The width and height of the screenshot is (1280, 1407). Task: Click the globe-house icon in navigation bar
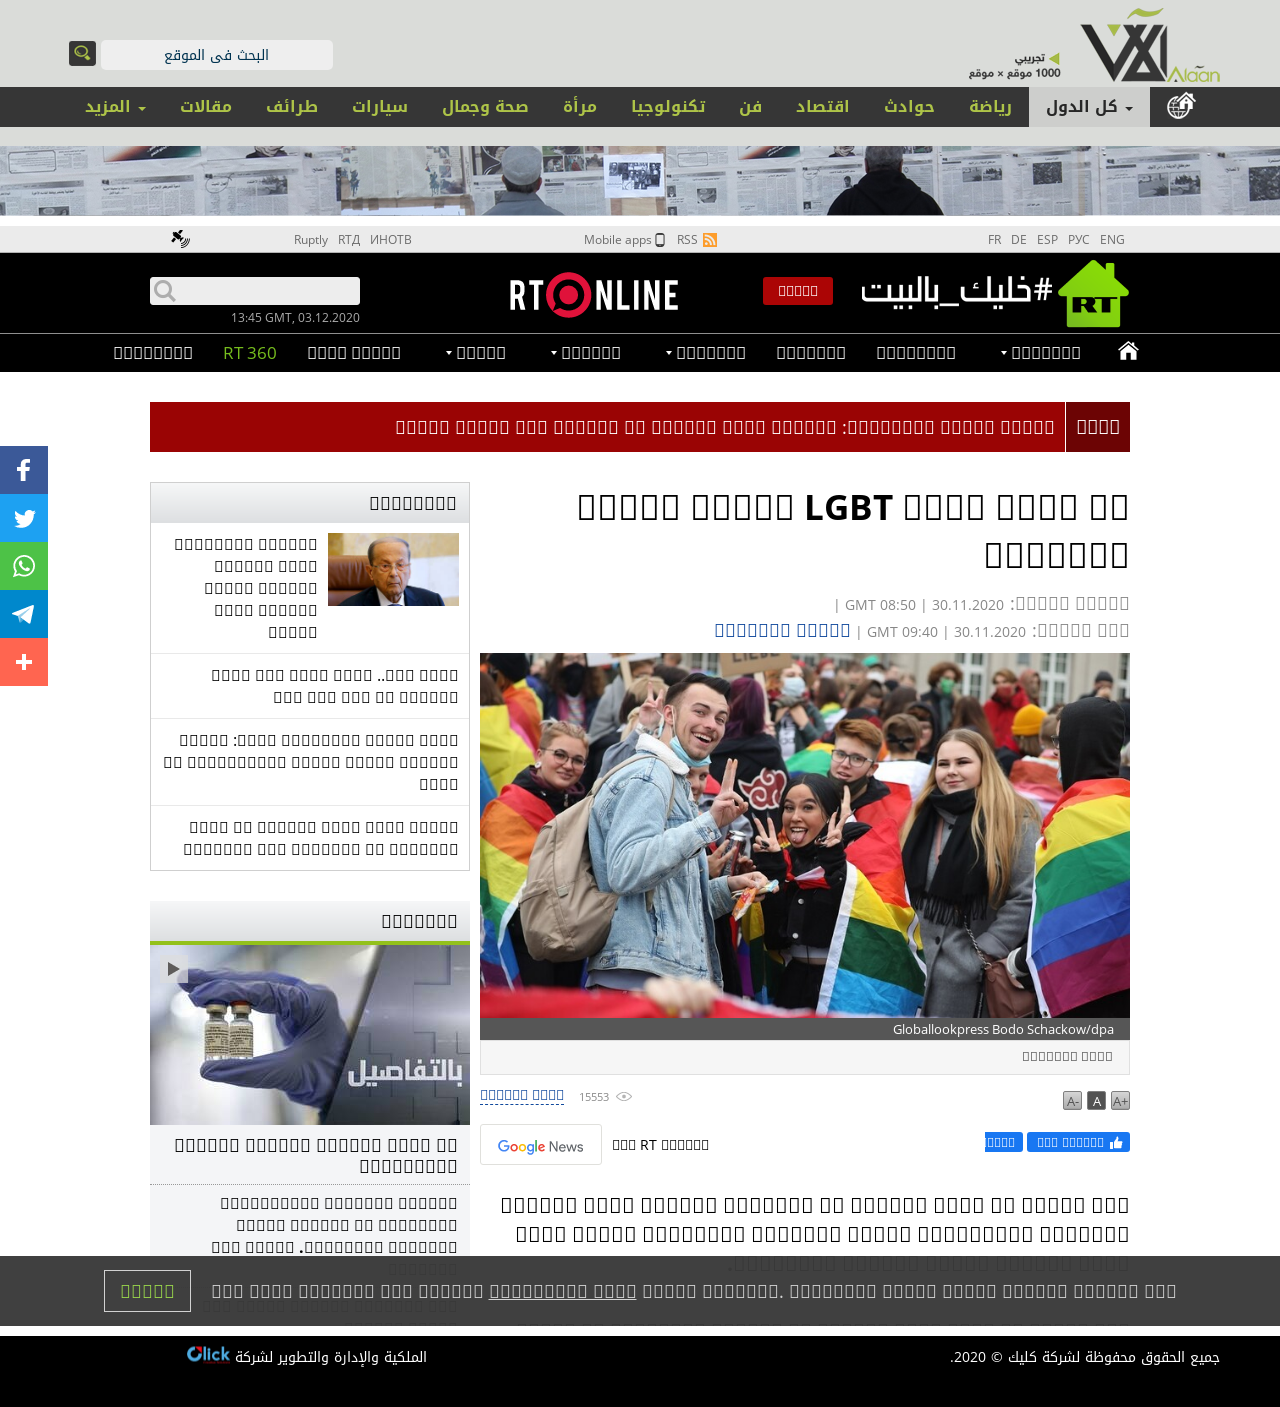click(x=1181, y=106)
